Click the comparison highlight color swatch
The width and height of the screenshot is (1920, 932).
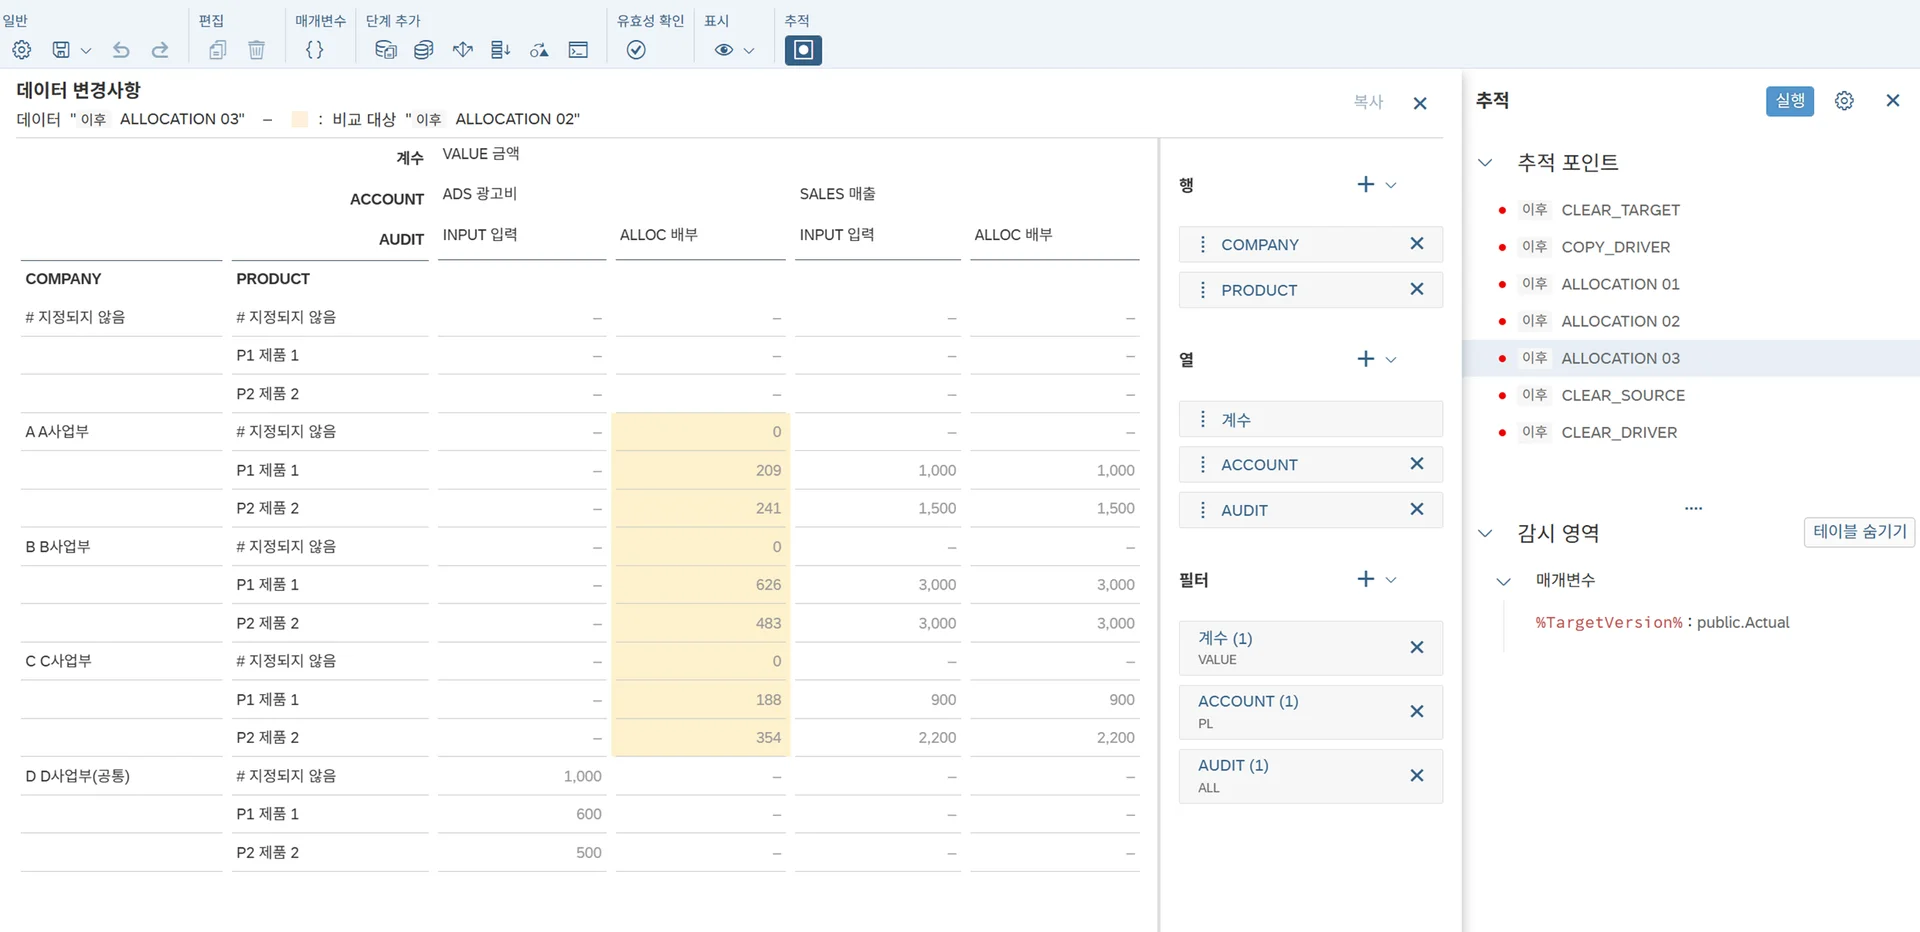pos(299,120)
